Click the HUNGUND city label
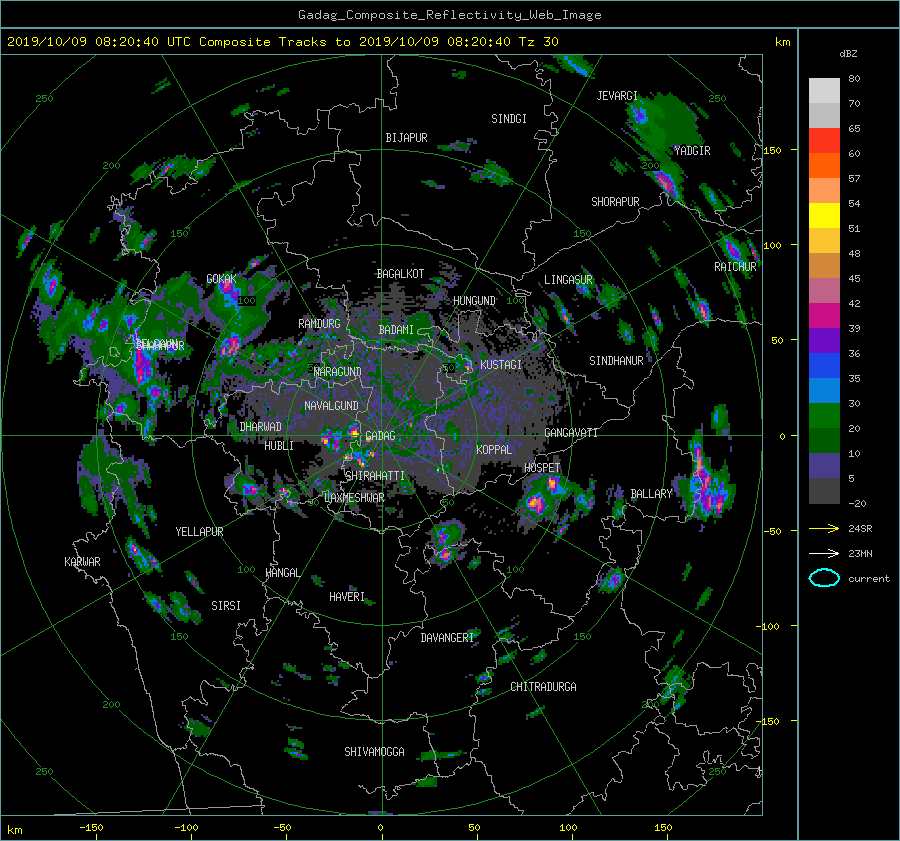This screenshot has height=841, width=900. coord(474,300)
